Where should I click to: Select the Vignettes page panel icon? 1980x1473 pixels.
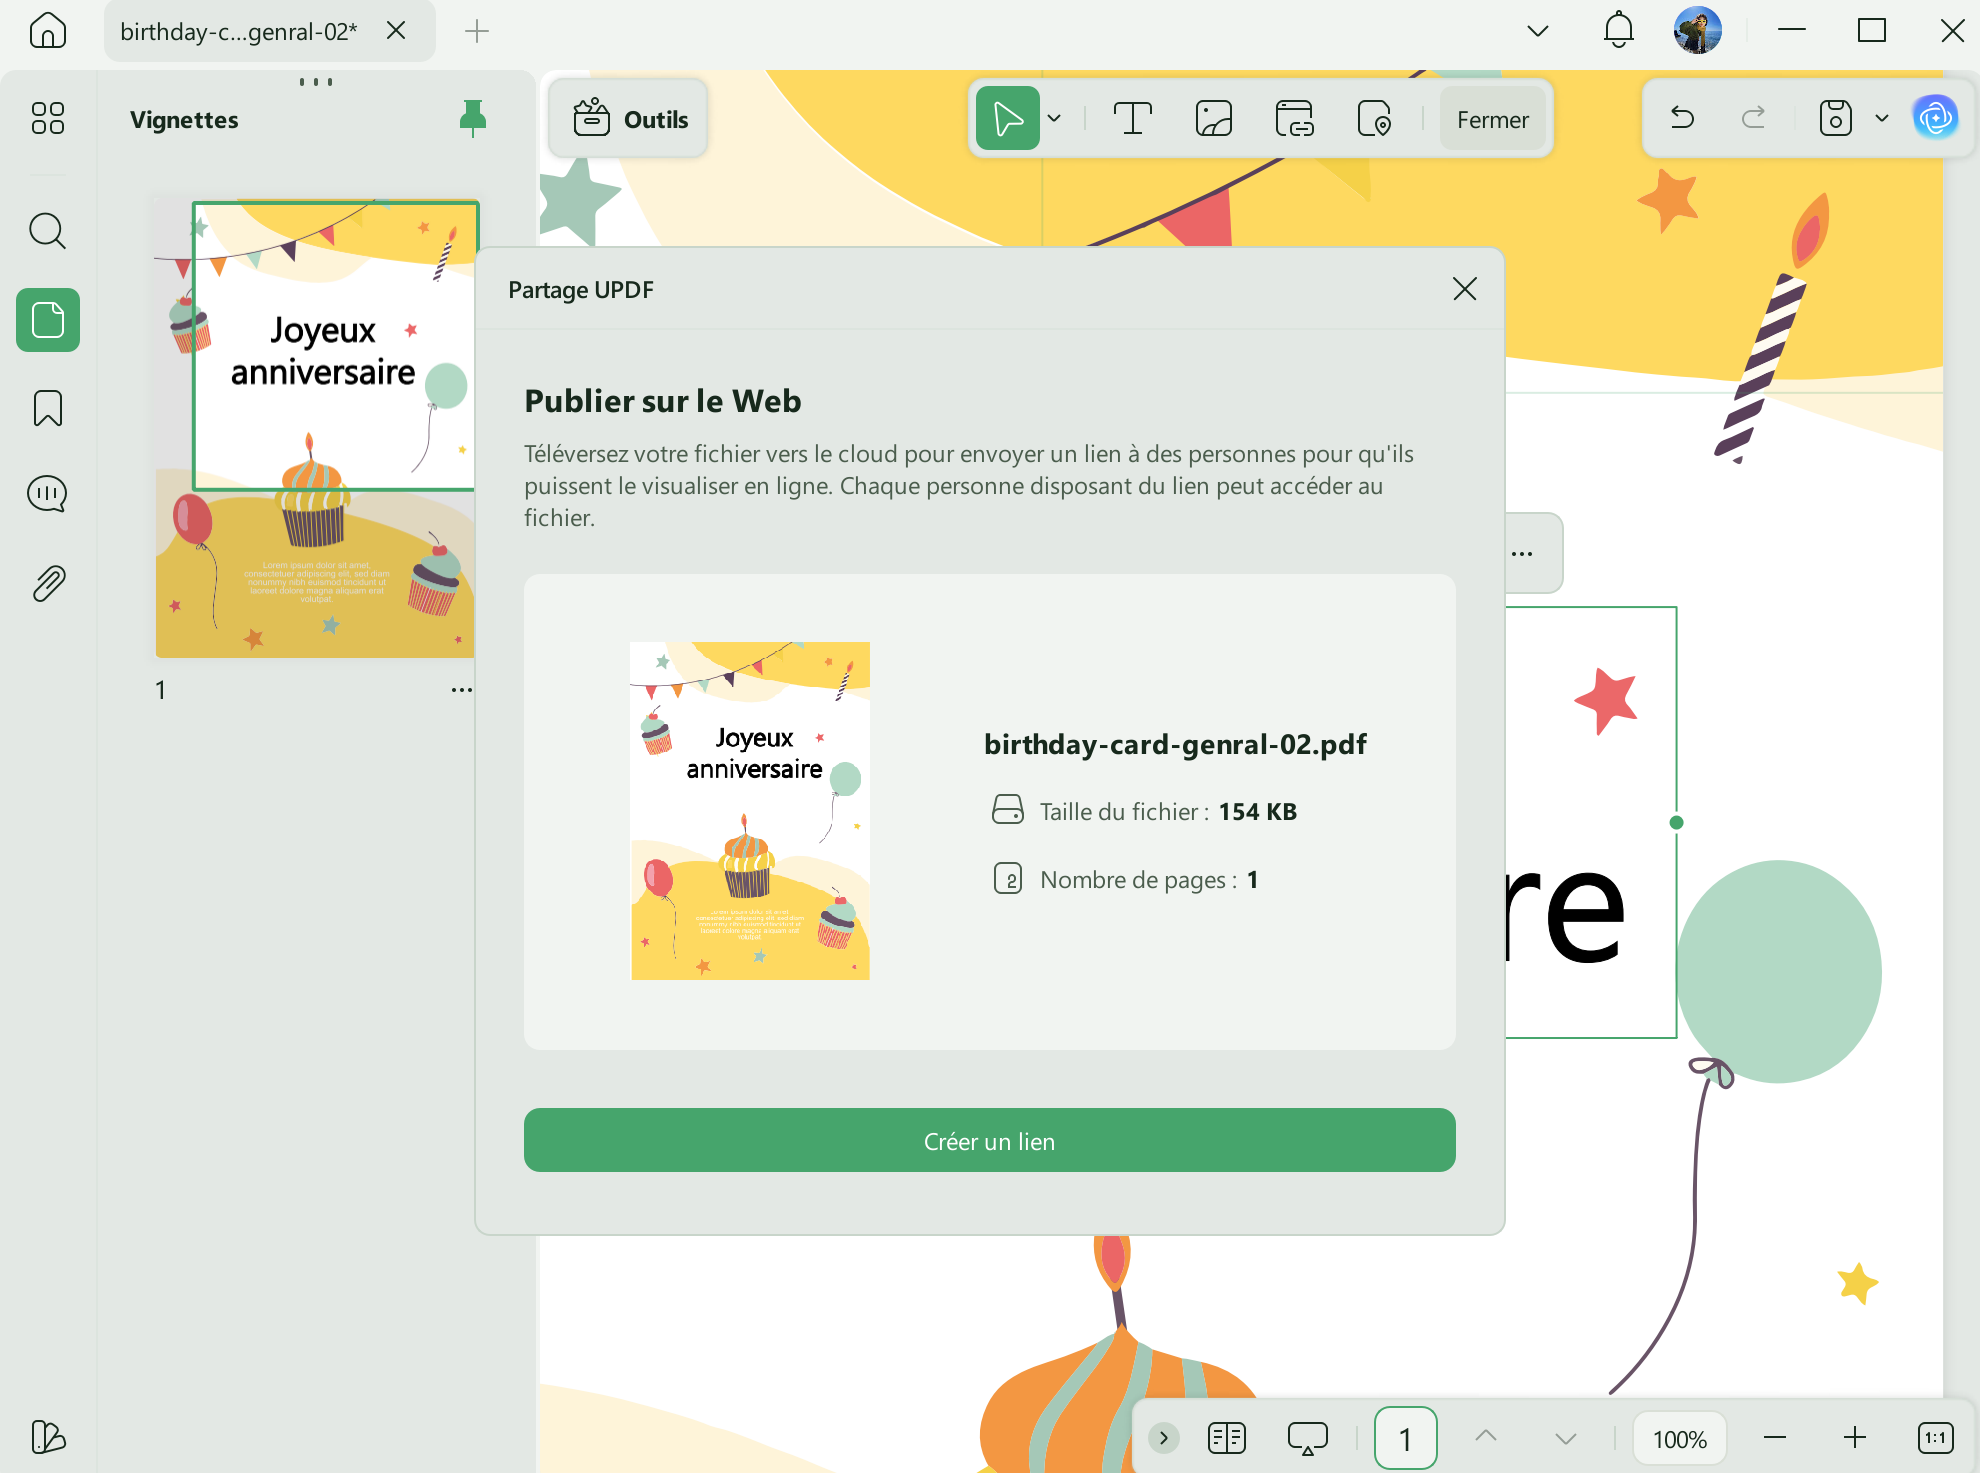point(48,320)
